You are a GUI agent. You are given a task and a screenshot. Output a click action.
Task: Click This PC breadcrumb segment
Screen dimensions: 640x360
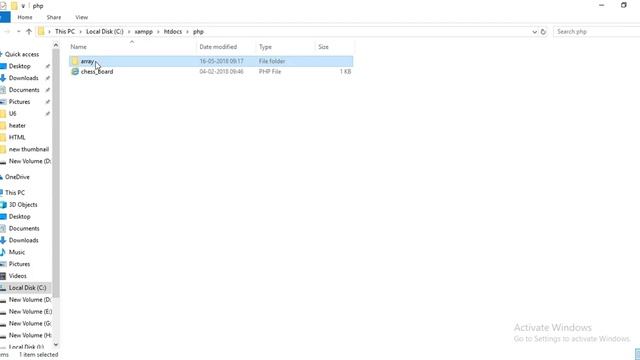point(65,31)
